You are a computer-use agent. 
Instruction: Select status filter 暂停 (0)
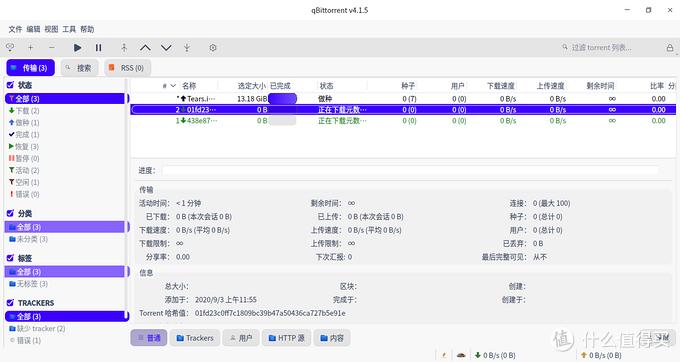24,158
